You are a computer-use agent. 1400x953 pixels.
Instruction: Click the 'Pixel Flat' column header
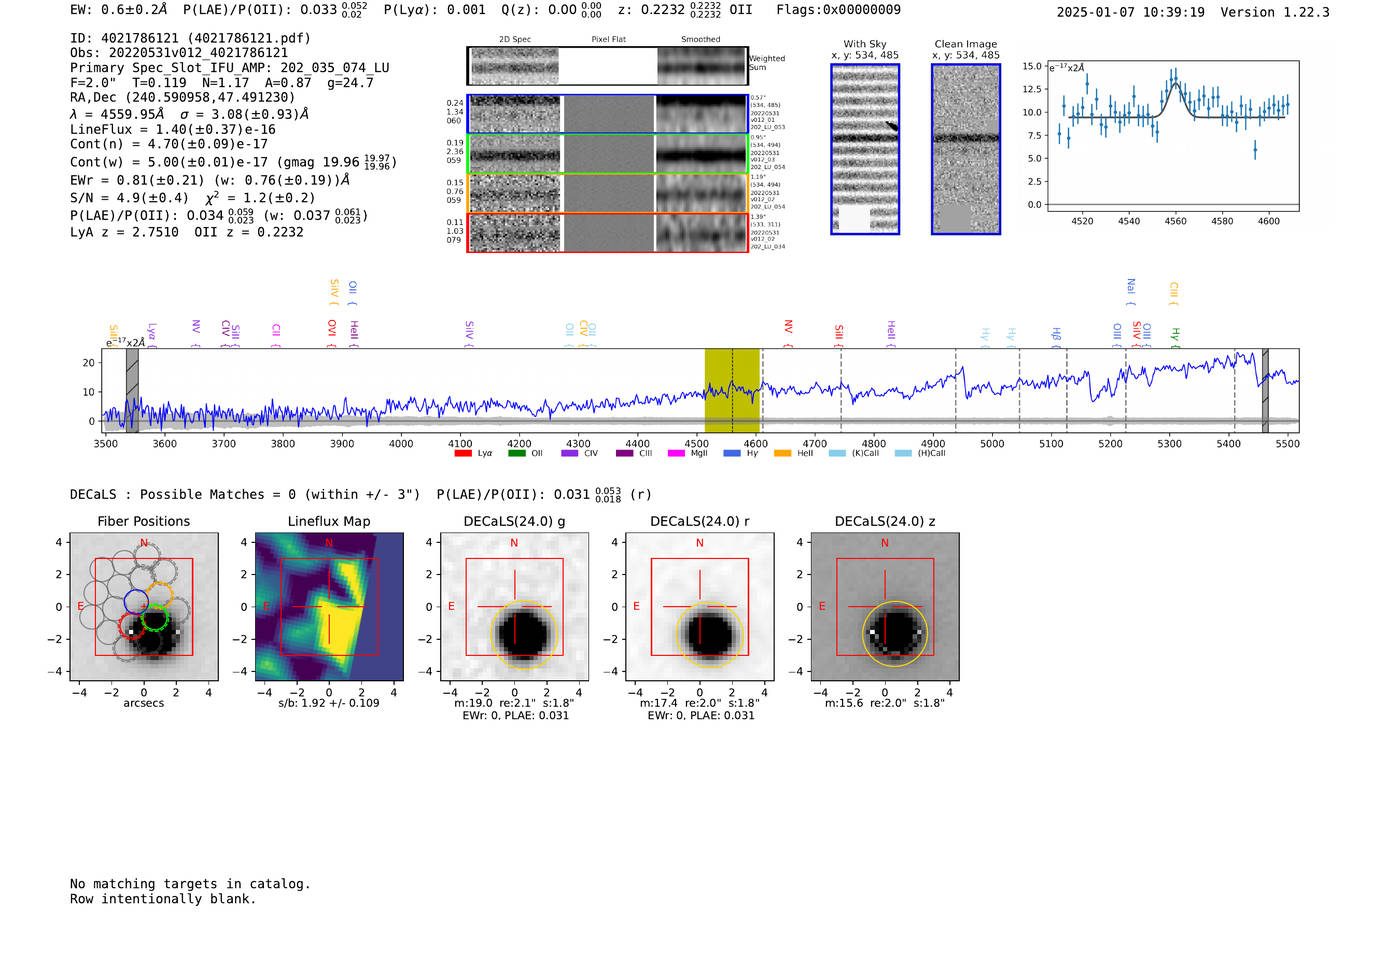pyautogui.click(x=608, y=40)
